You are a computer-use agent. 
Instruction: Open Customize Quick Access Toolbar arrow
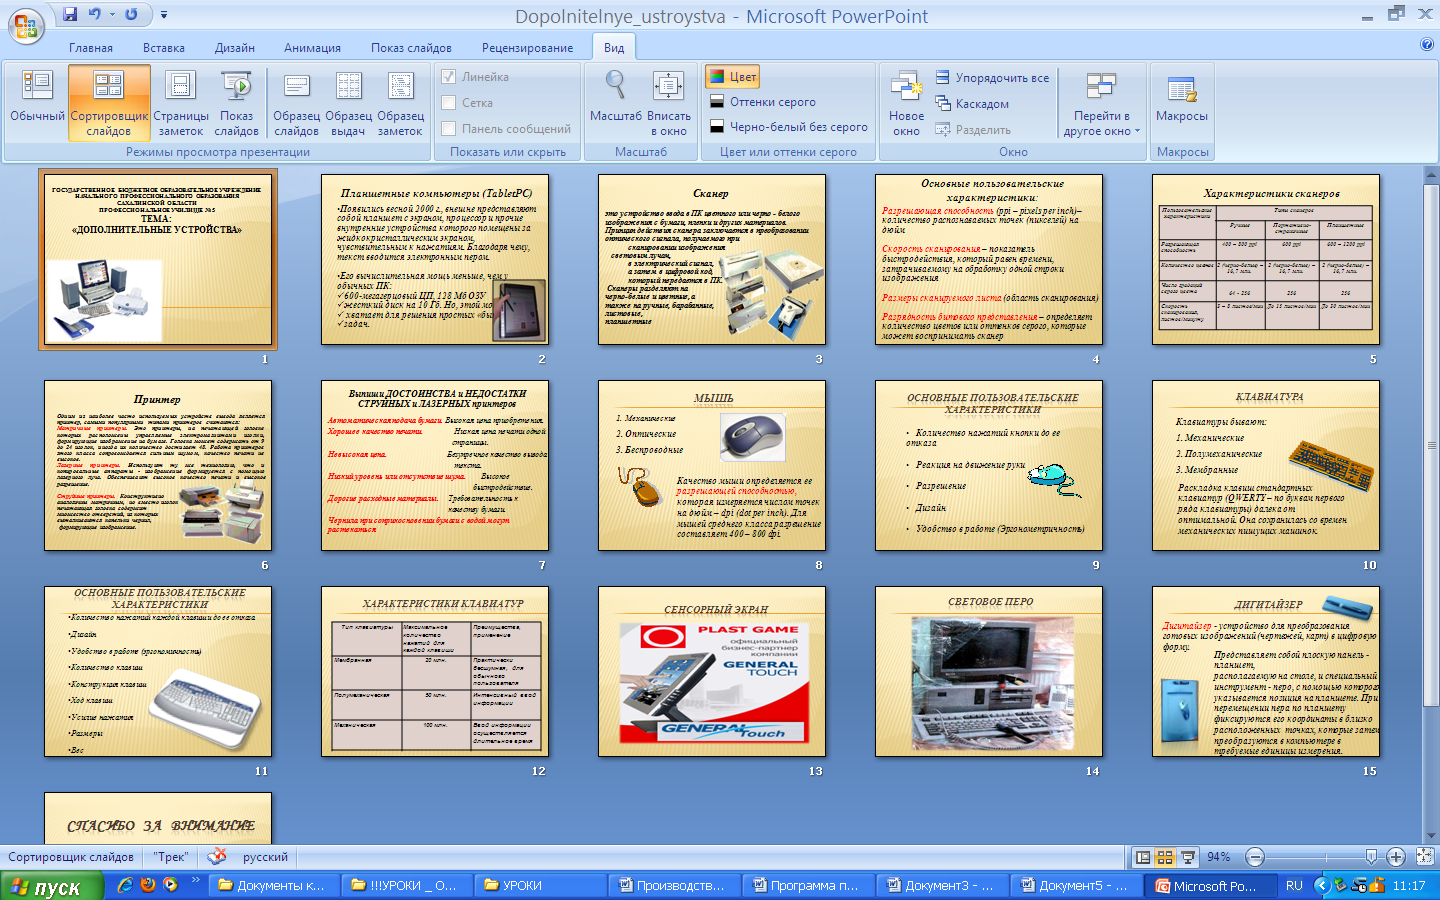click(x=164, y=15)
